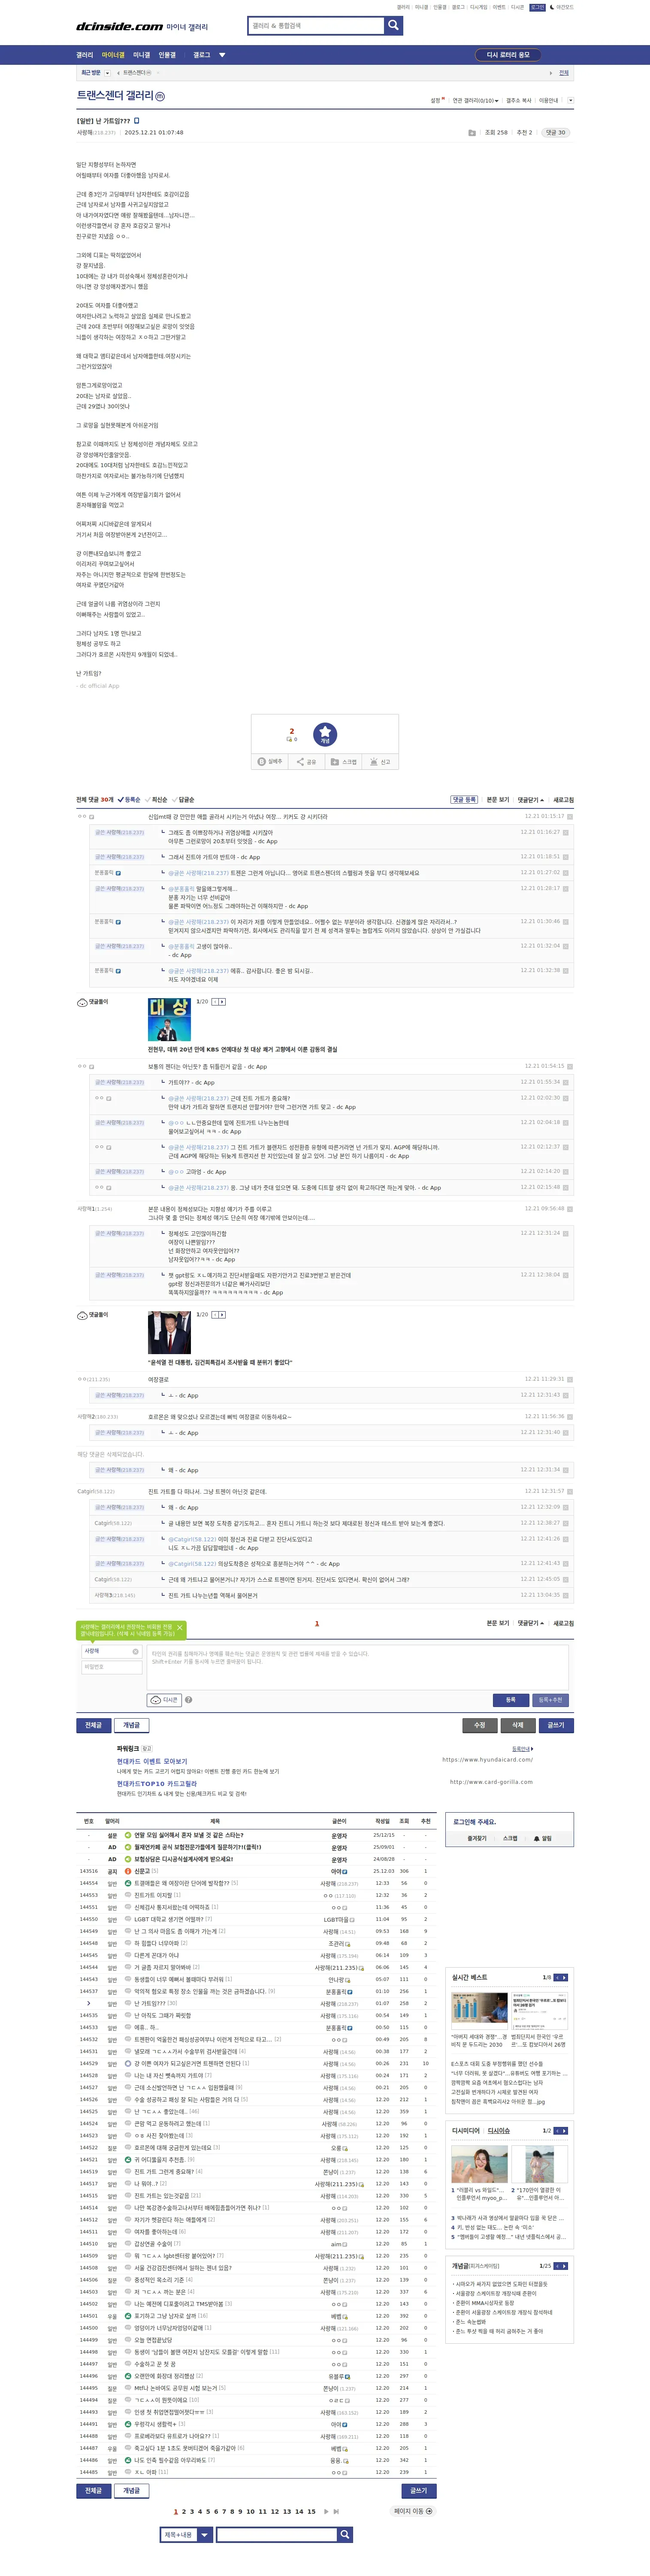Click the bottom search text field
The width and height of the screenshot is (650, 2576).
(277, 2535)
